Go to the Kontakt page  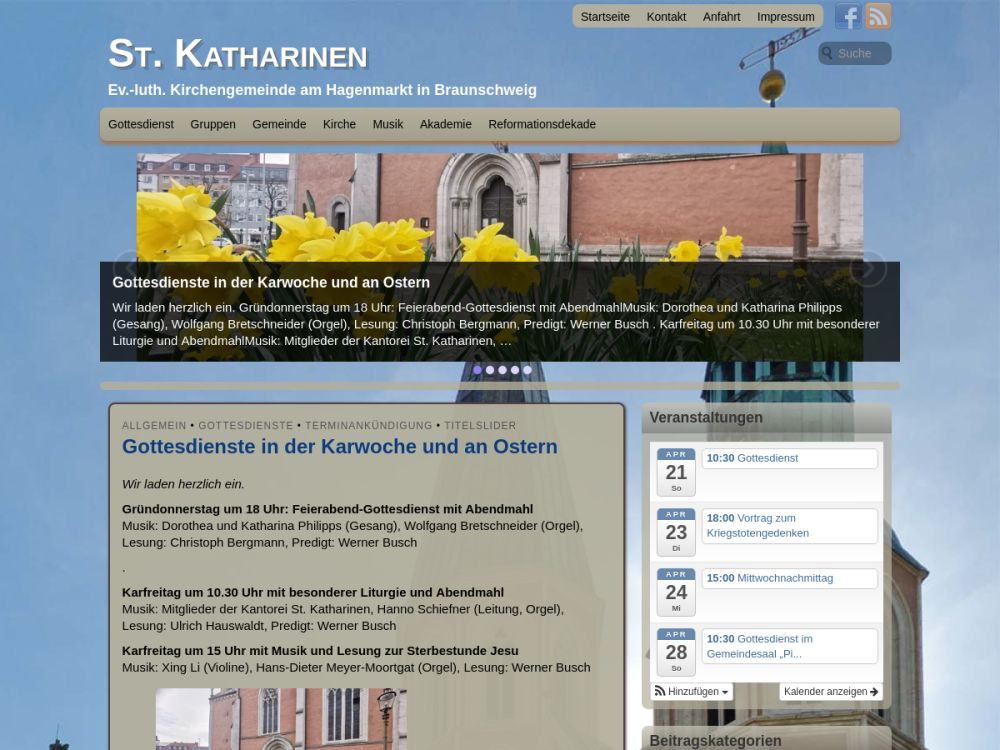tap(666, 17)
